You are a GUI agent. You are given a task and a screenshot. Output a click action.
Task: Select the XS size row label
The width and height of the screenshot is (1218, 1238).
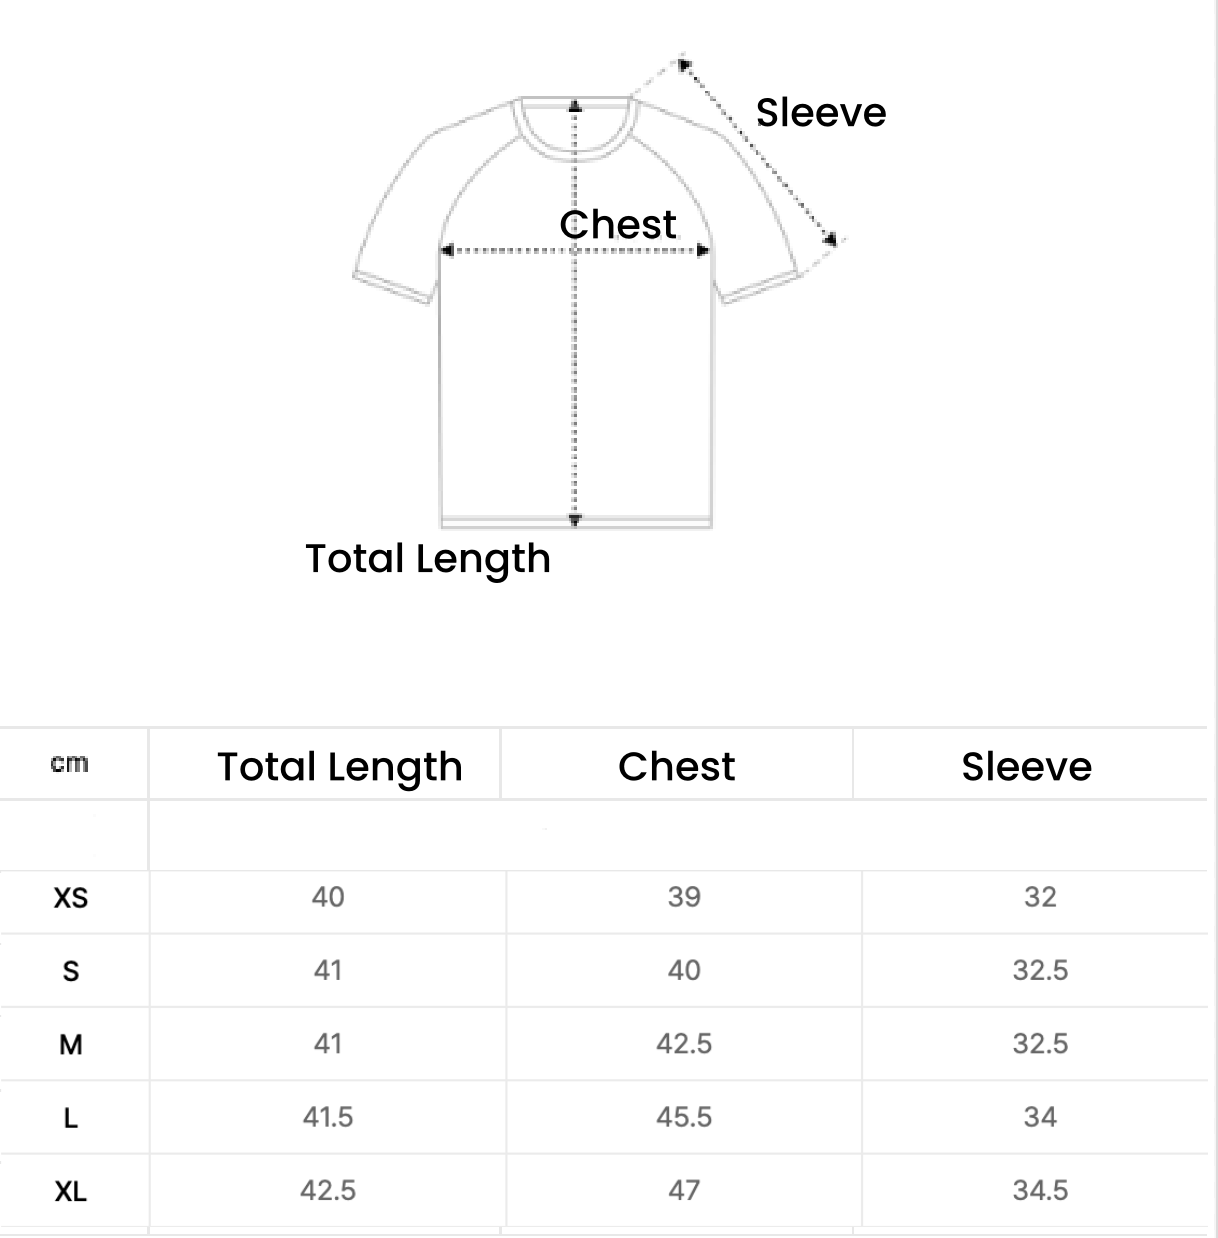[71, 898]
